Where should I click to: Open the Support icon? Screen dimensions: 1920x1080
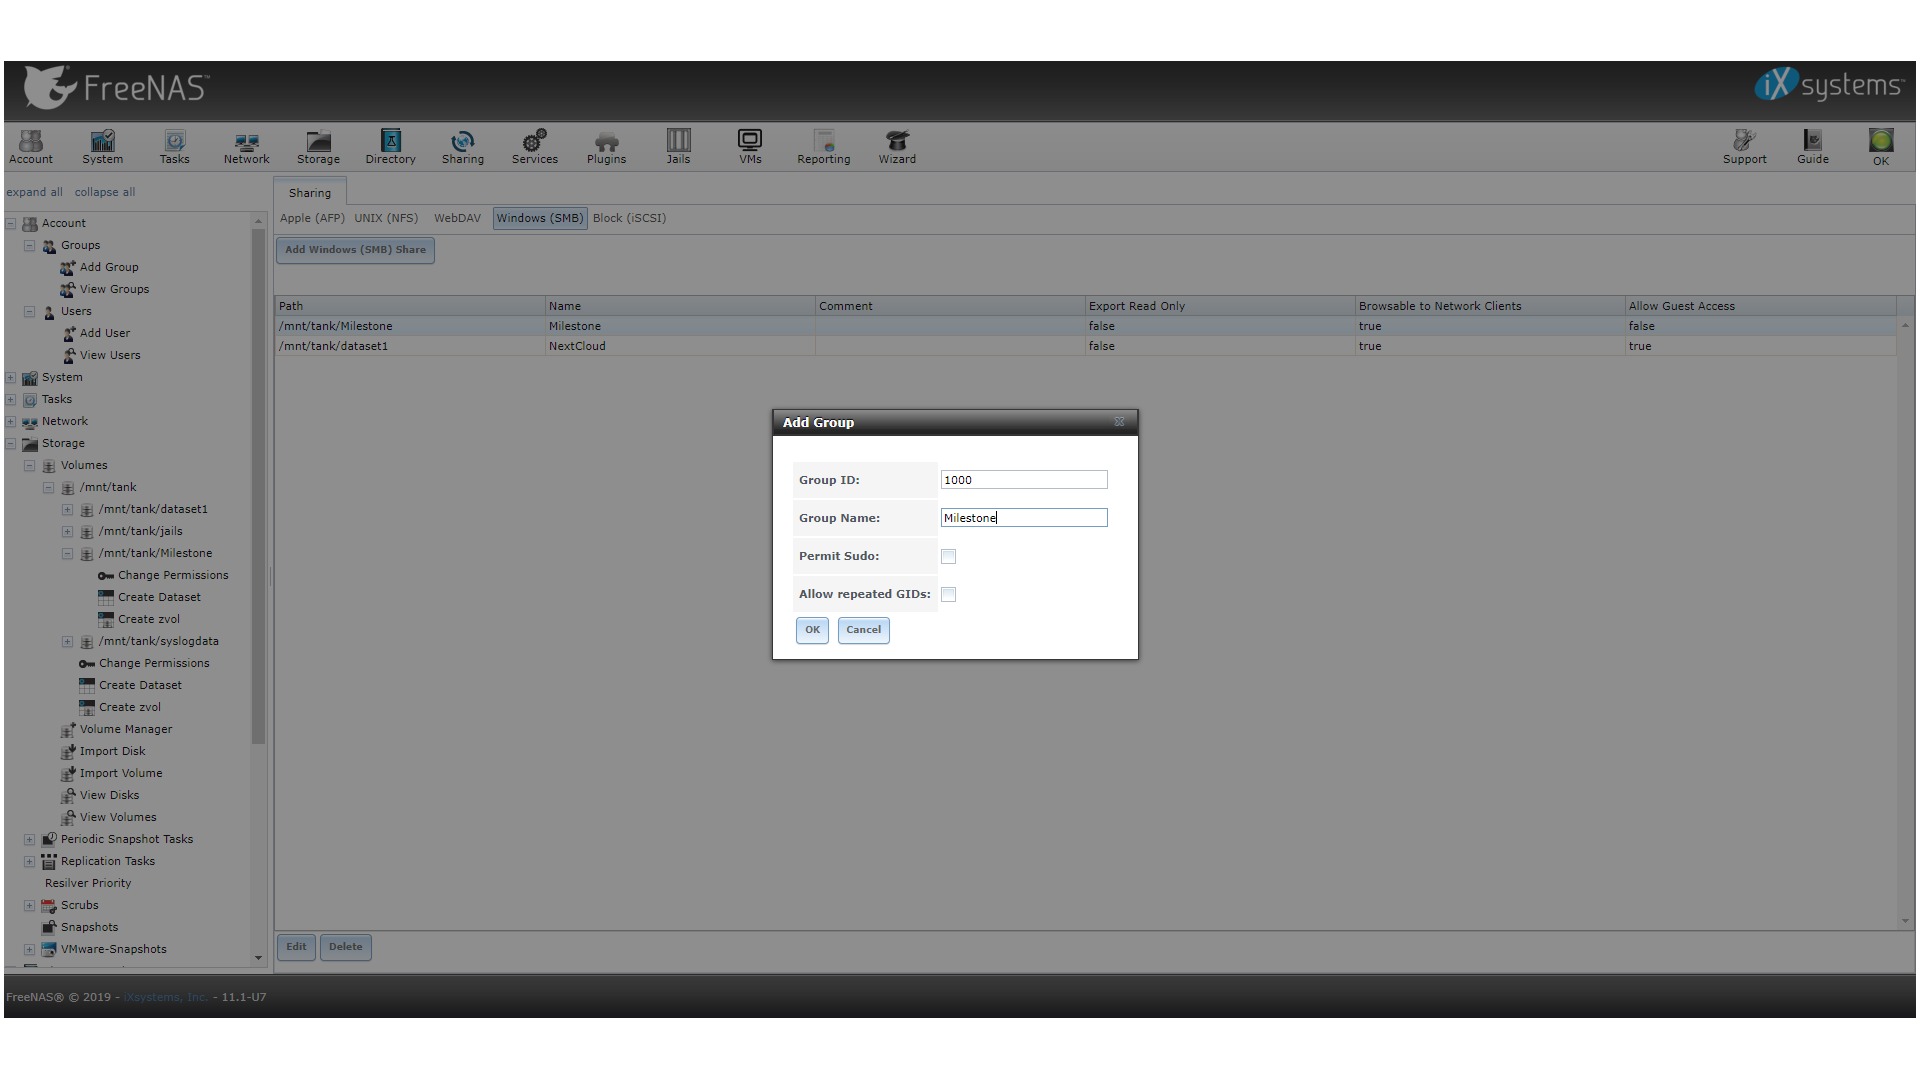click(1745, 146)
